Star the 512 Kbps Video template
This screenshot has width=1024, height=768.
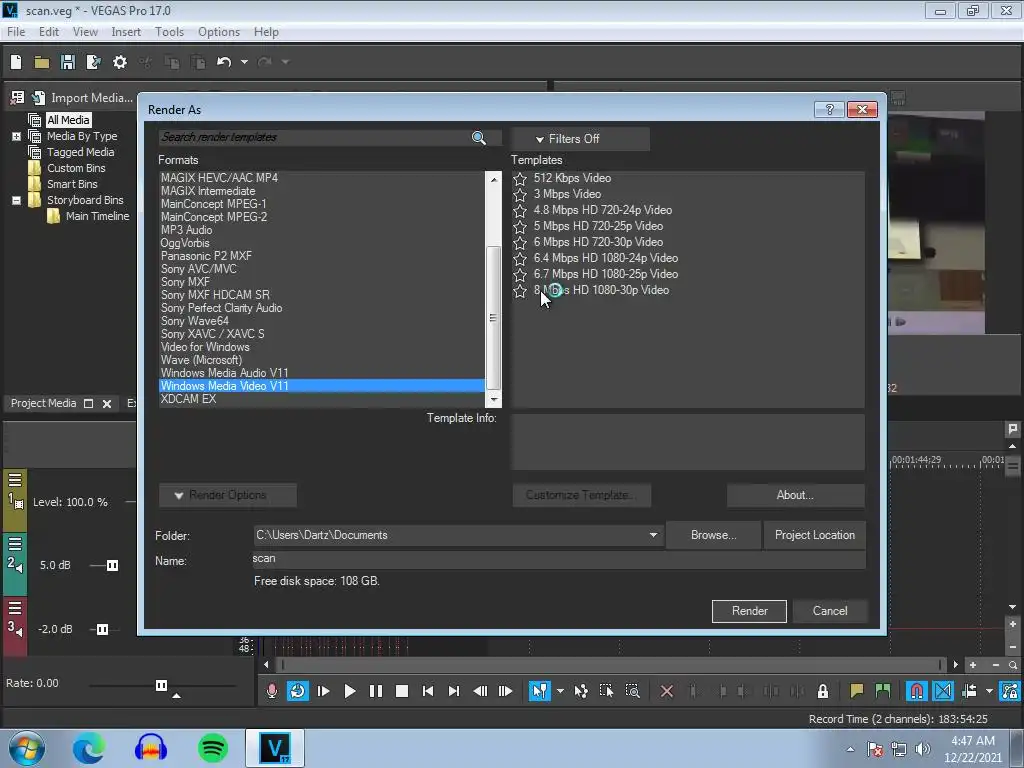[520, 178]
